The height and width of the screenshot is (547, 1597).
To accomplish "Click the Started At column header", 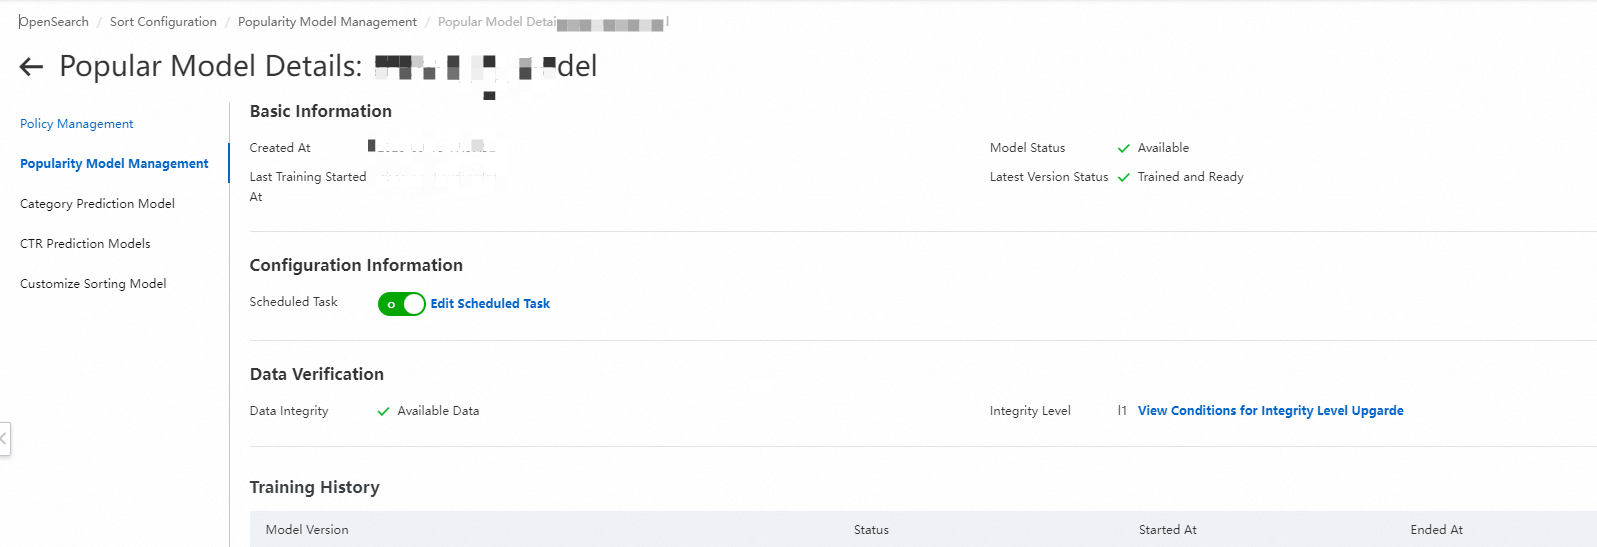I will (x=1167, y=530).
